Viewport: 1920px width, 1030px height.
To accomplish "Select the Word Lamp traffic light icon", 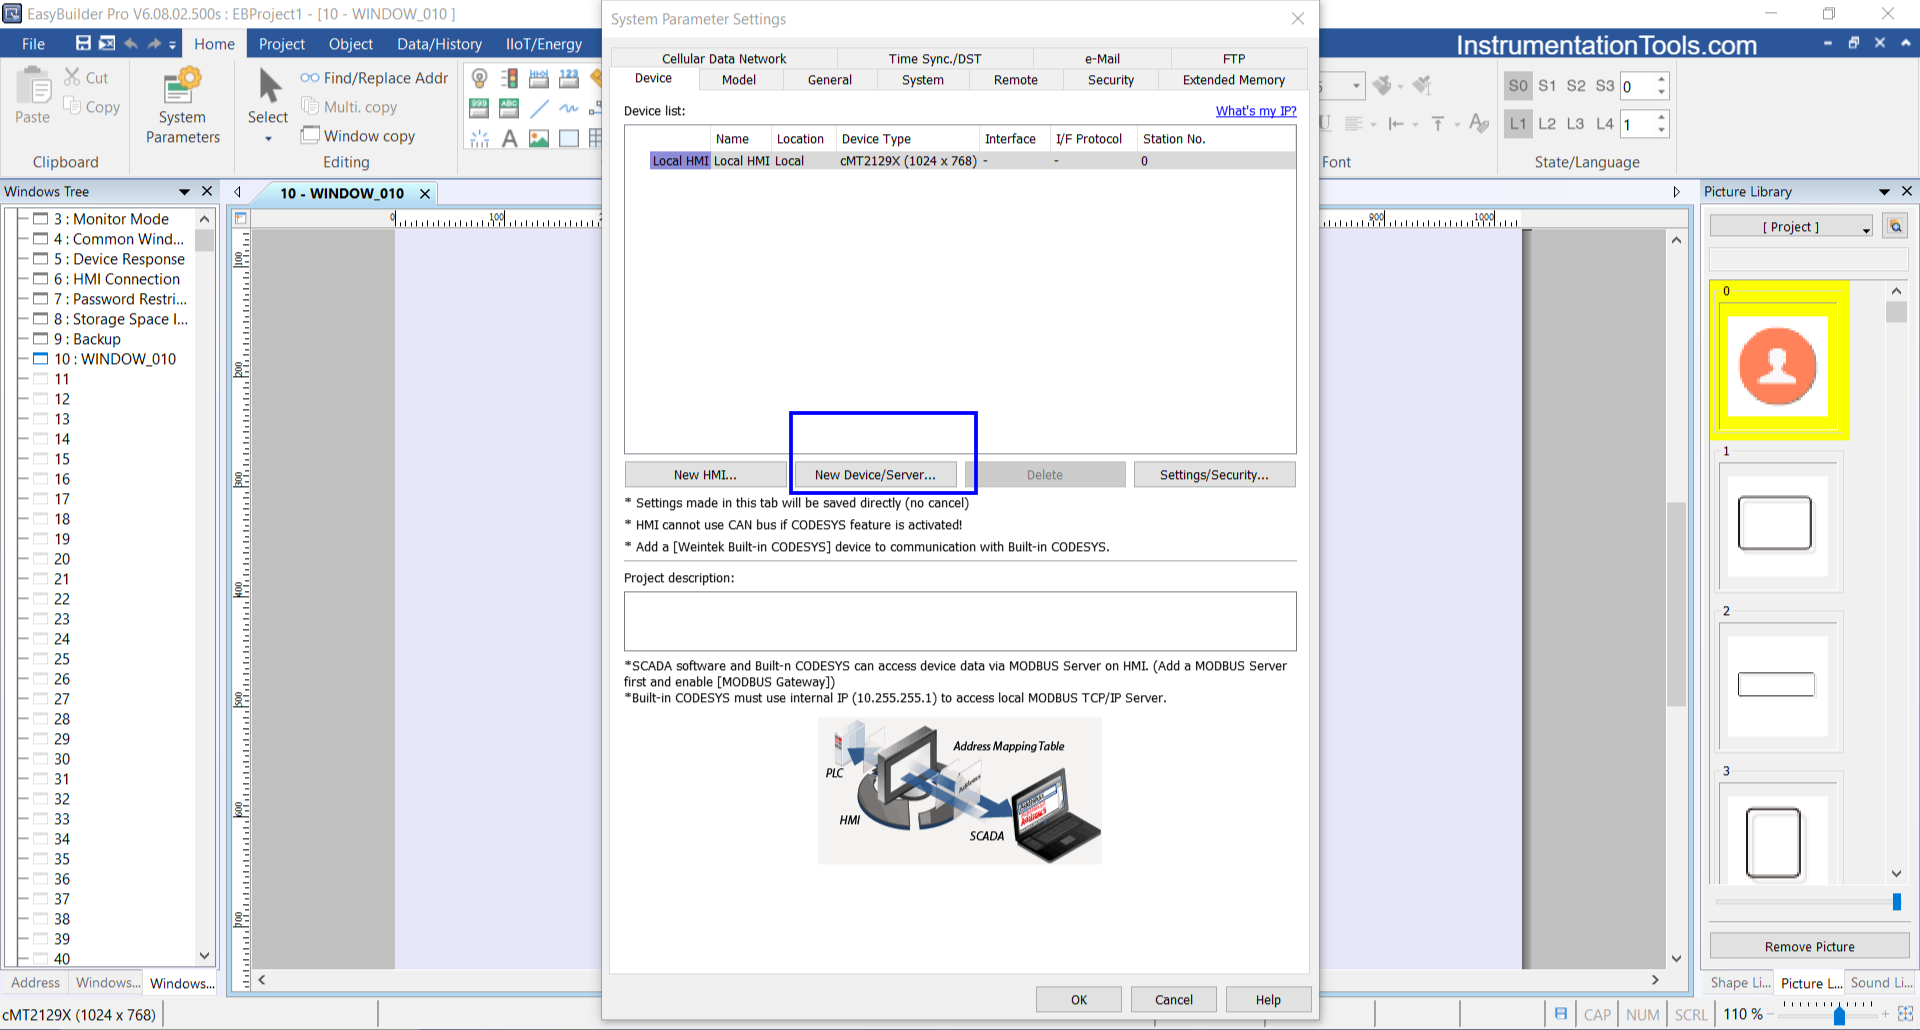I will 509,78.
